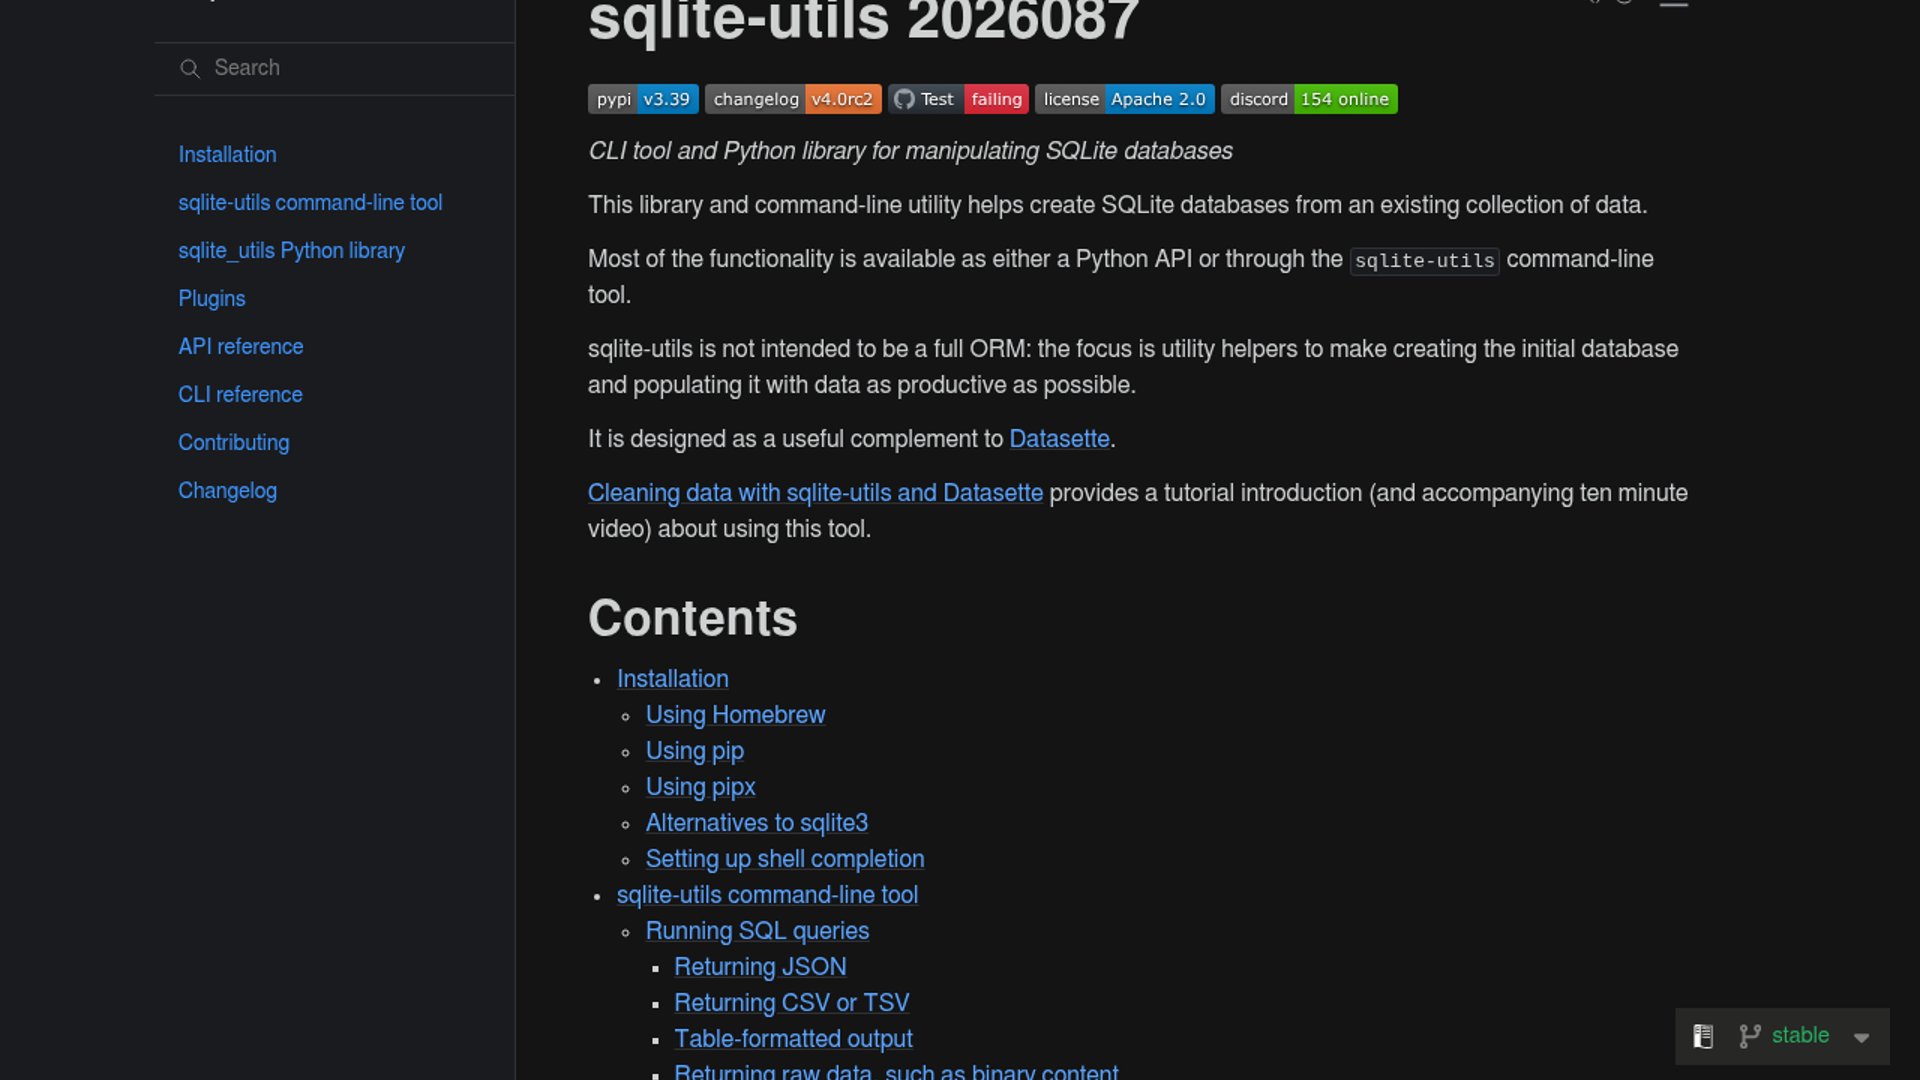Viewport: 1920px width, 1080px height.
Task: Open Installation in the sidebar
Action: tap(227, 154)
